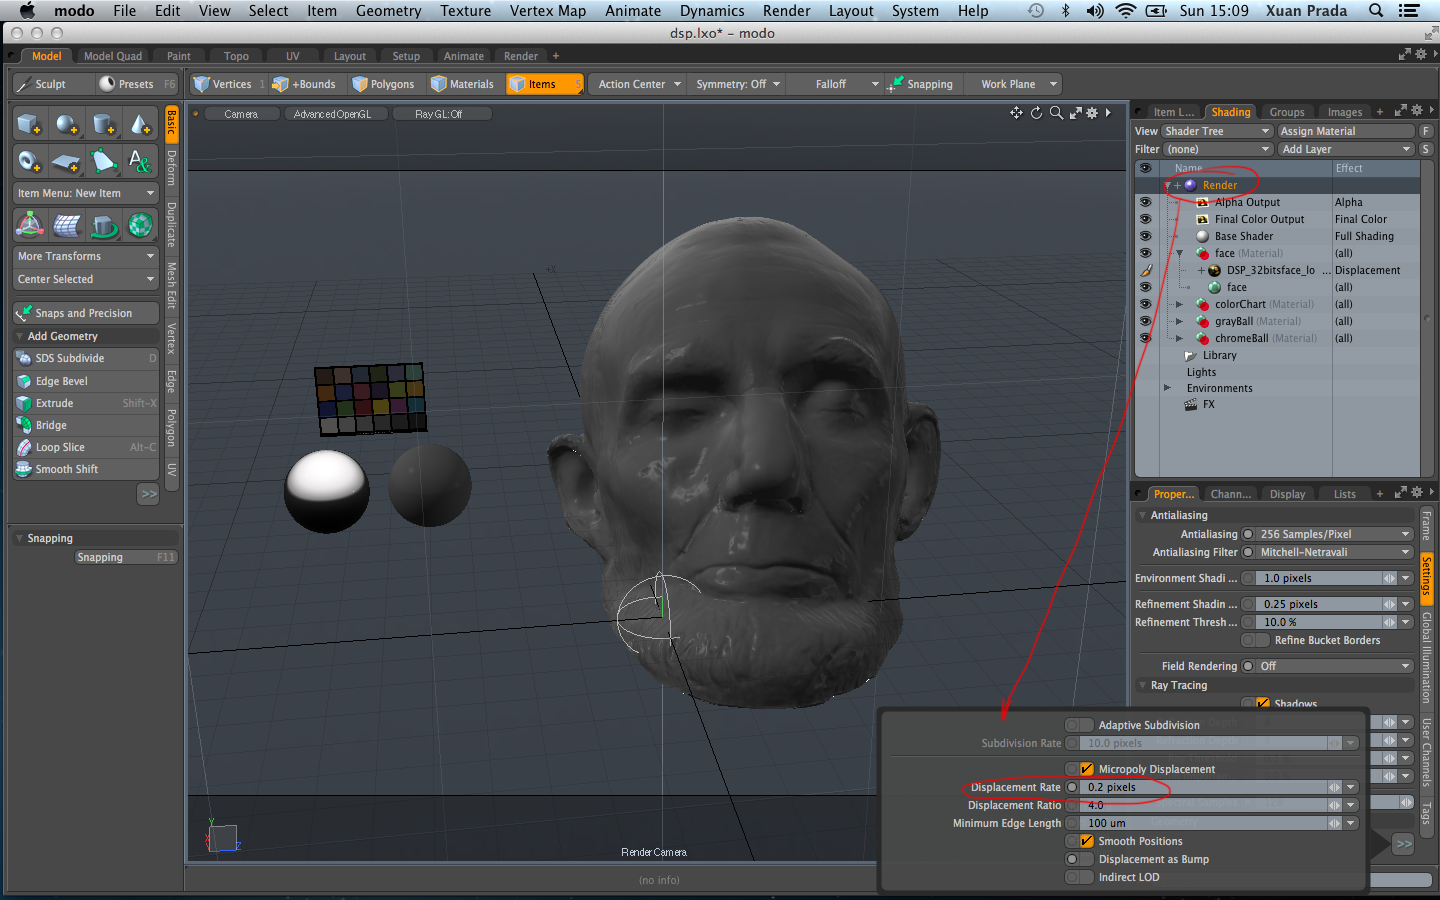Add a cube primitive from the toolbox

(x=29, y=125)
